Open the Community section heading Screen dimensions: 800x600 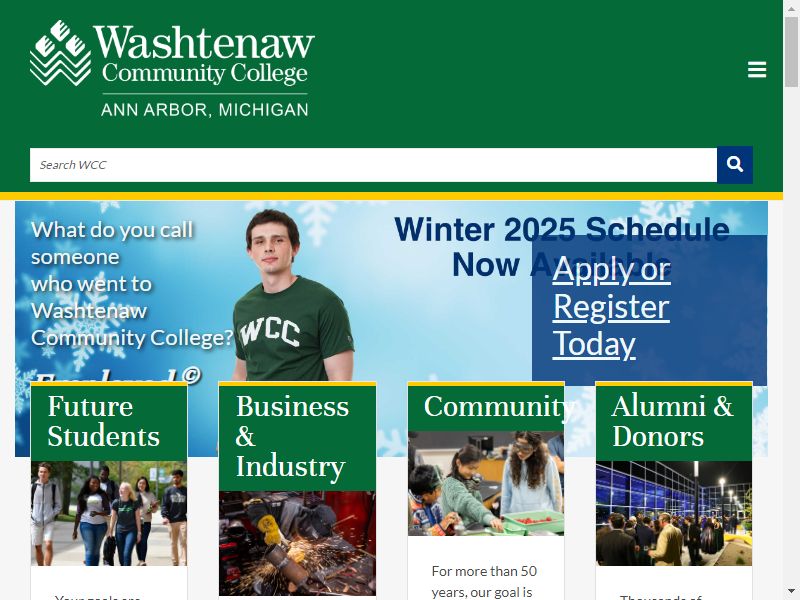(498, 407)
